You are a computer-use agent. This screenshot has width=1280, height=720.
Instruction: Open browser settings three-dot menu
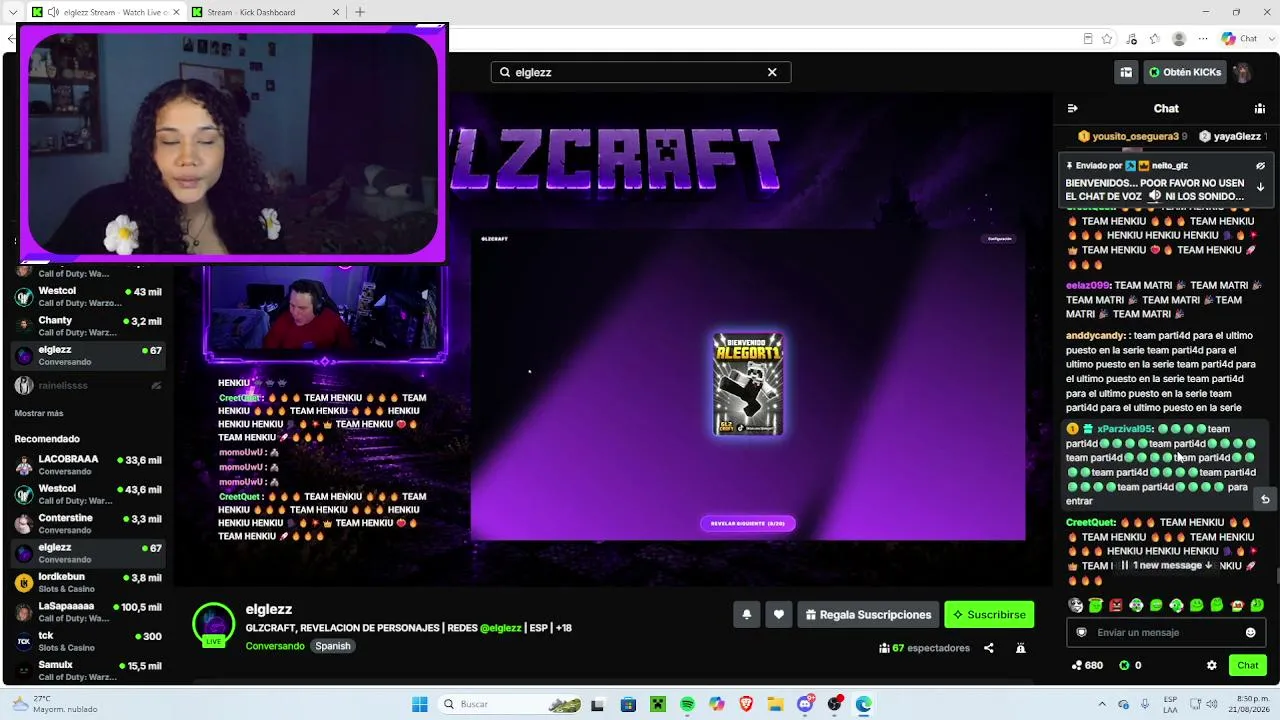1204,39
